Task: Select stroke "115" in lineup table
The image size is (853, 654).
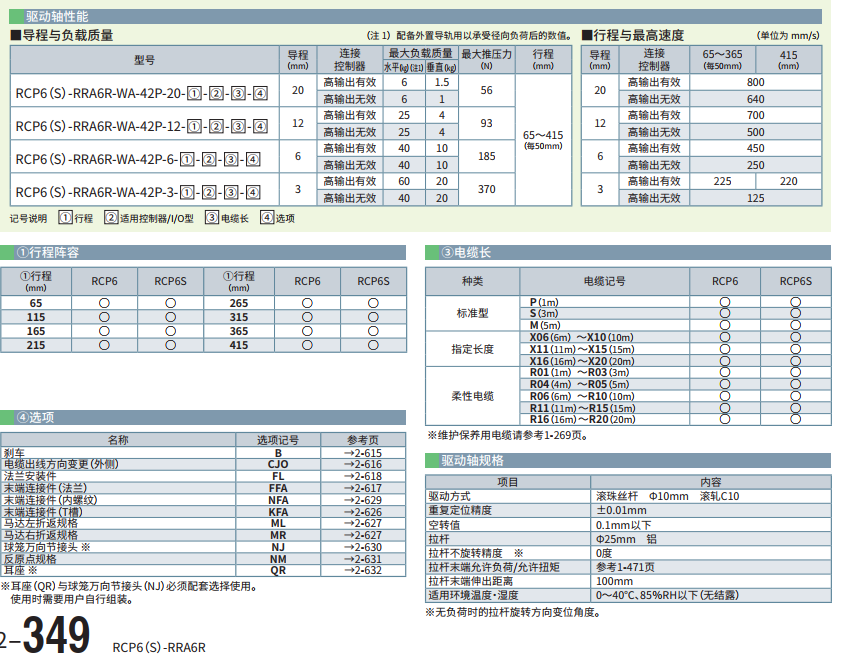Action: pyautogui.click(x=36, y=317)
